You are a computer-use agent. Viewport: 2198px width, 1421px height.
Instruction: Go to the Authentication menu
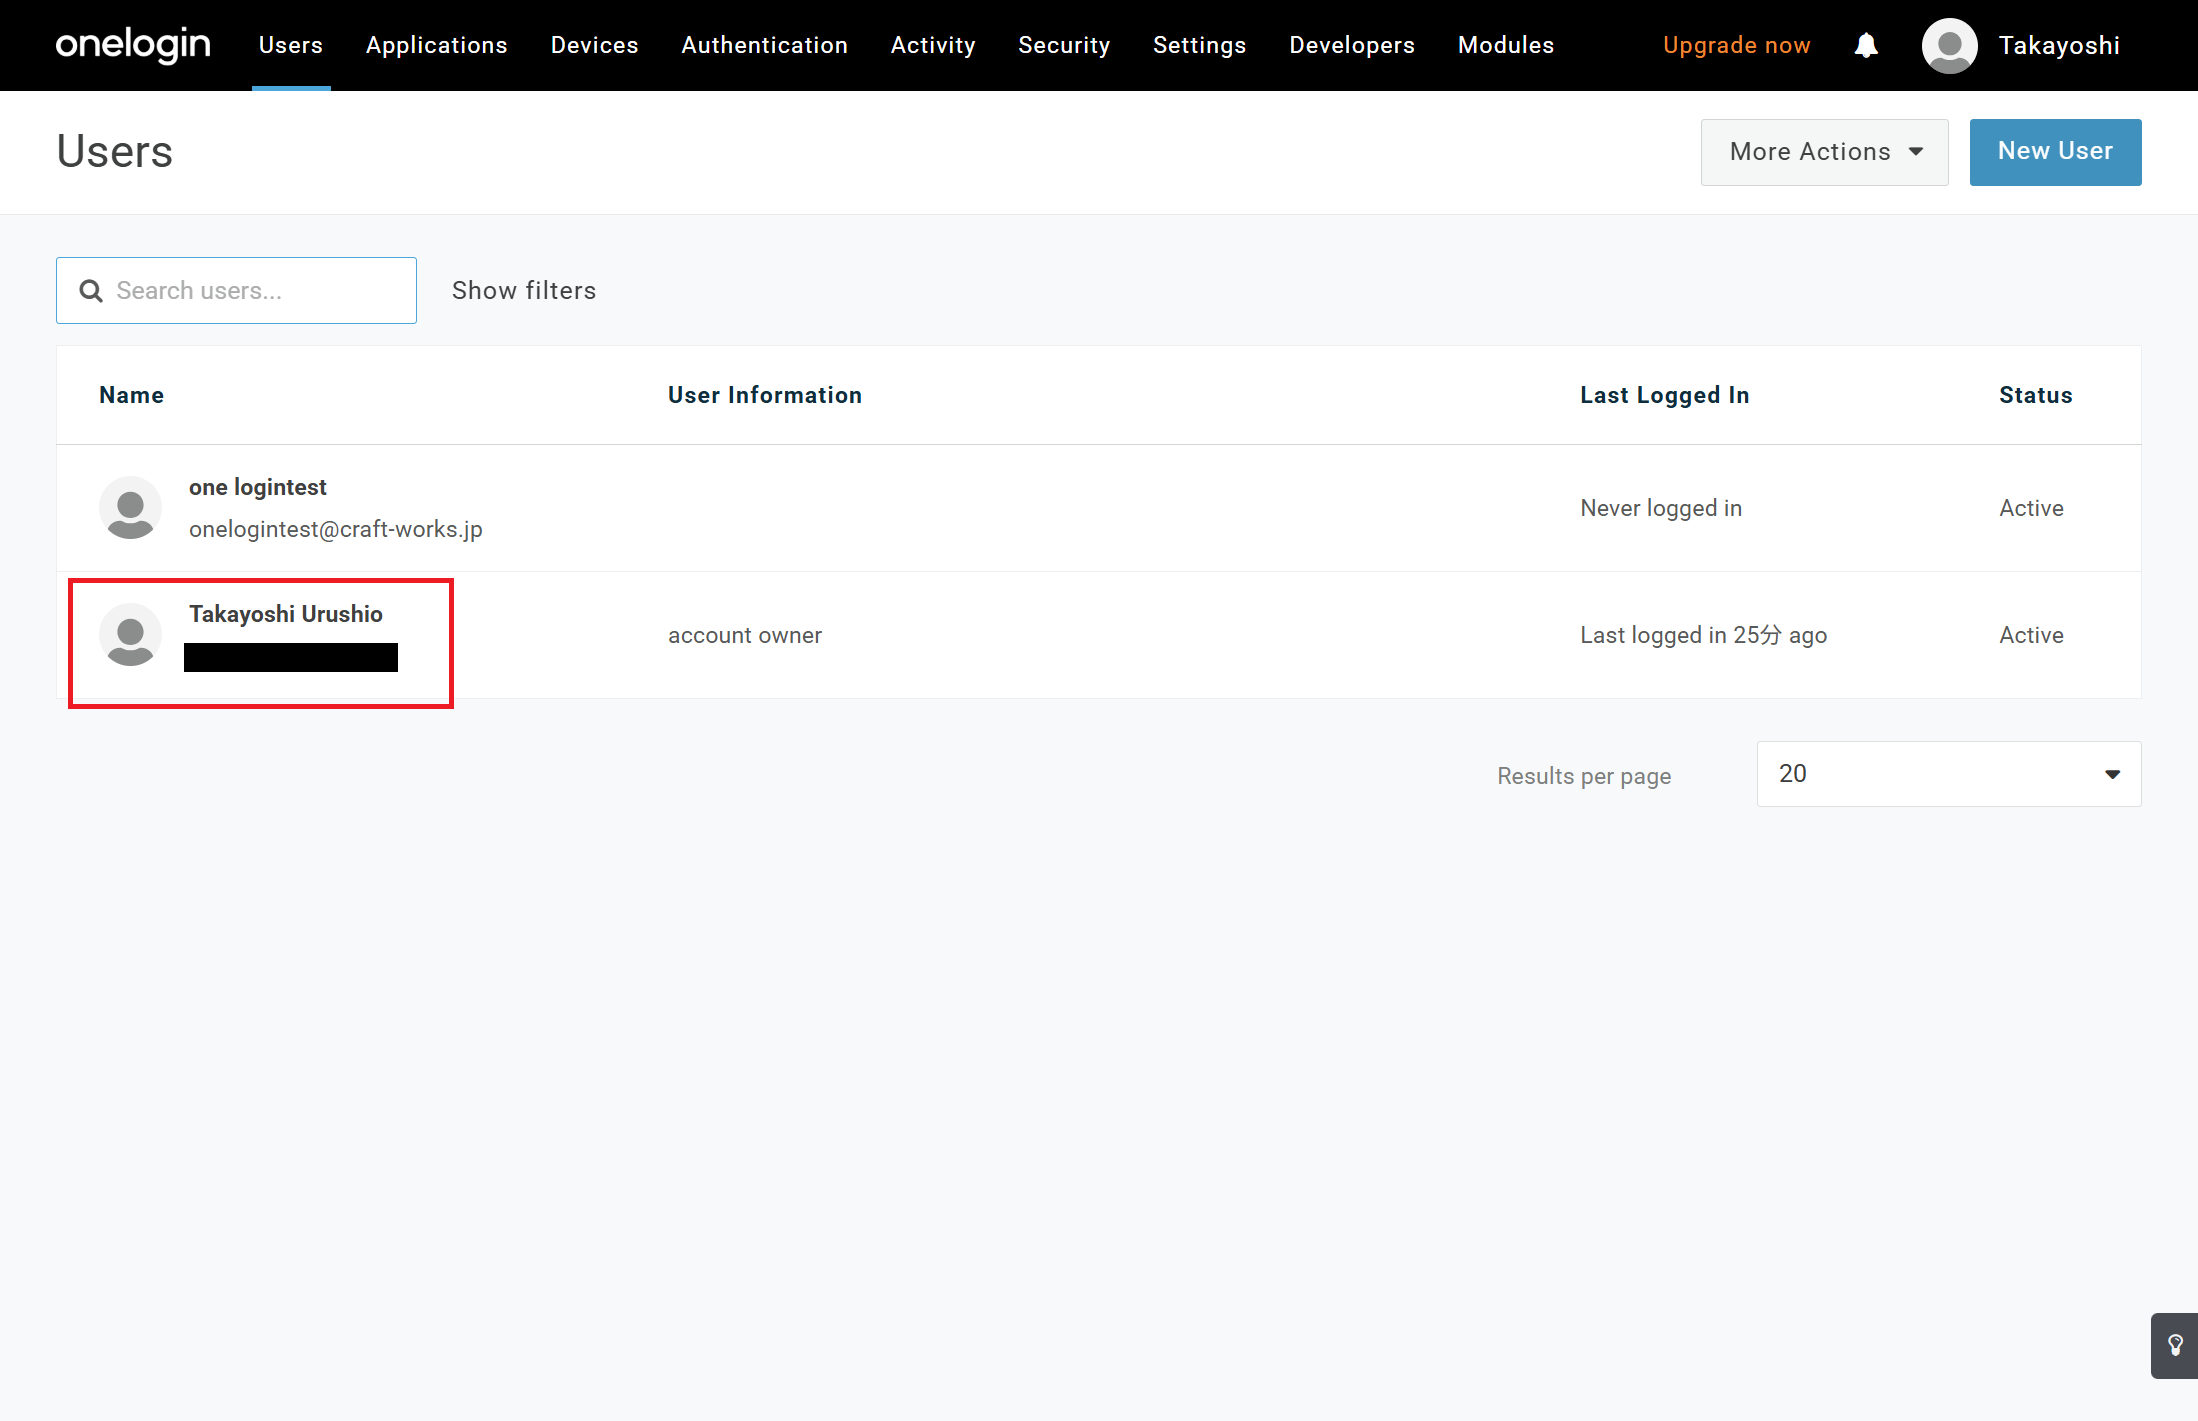(764, 46)
